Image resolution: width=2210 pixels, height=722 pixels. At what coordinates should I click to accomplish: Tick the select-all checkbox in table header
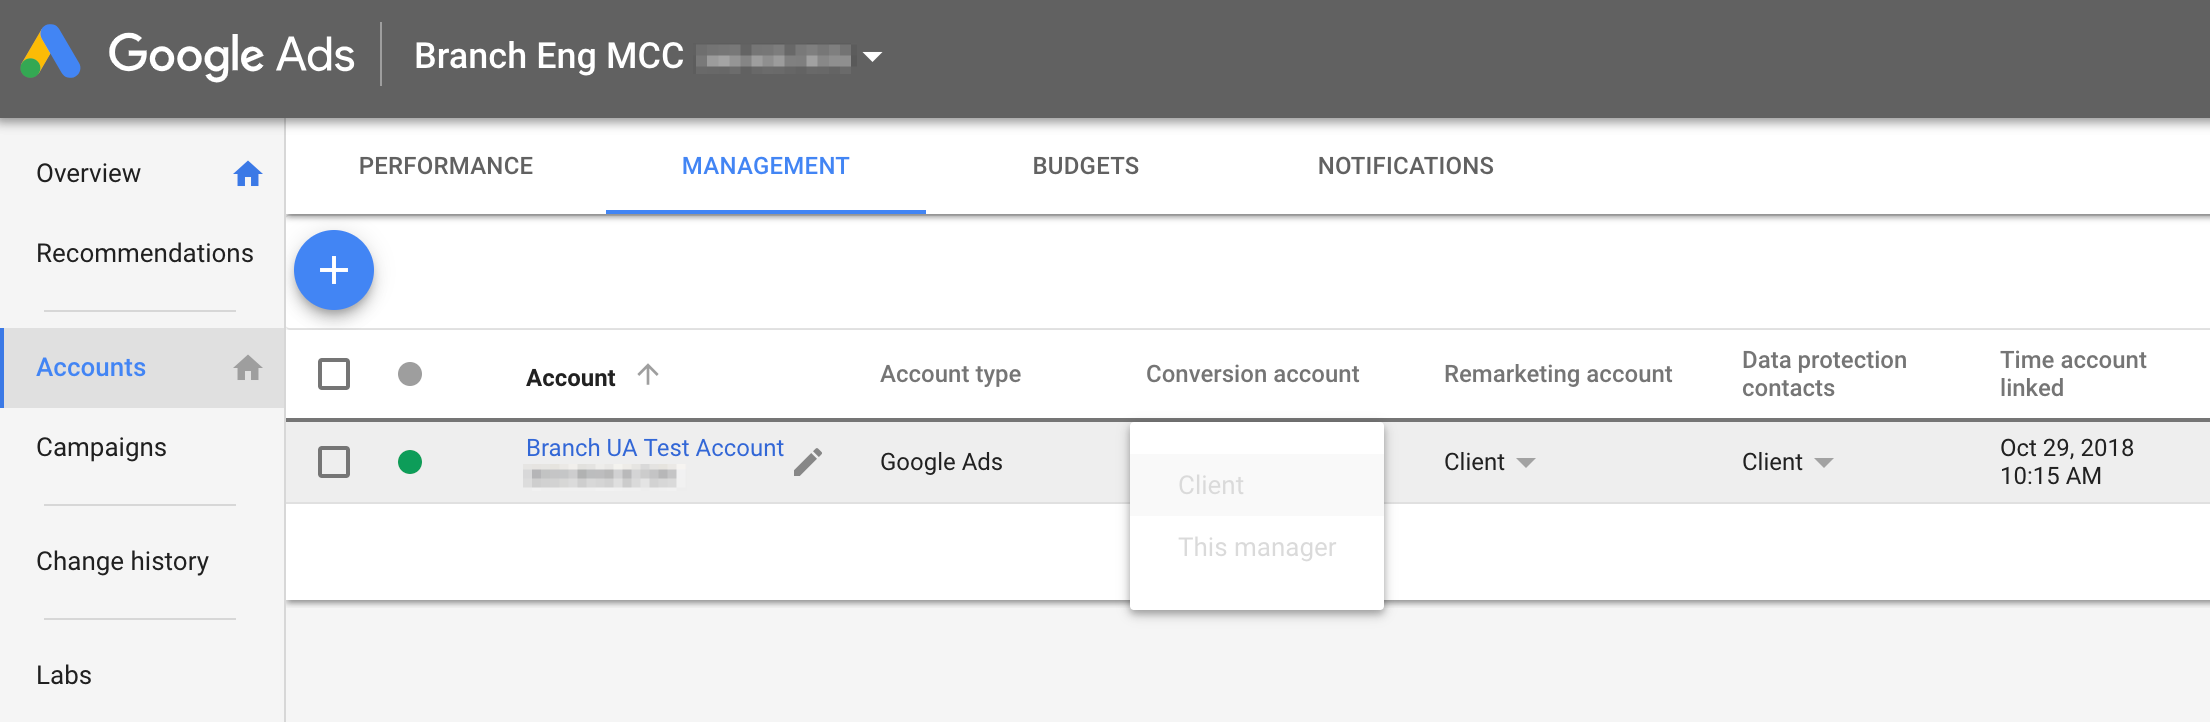tap(334, 374)
